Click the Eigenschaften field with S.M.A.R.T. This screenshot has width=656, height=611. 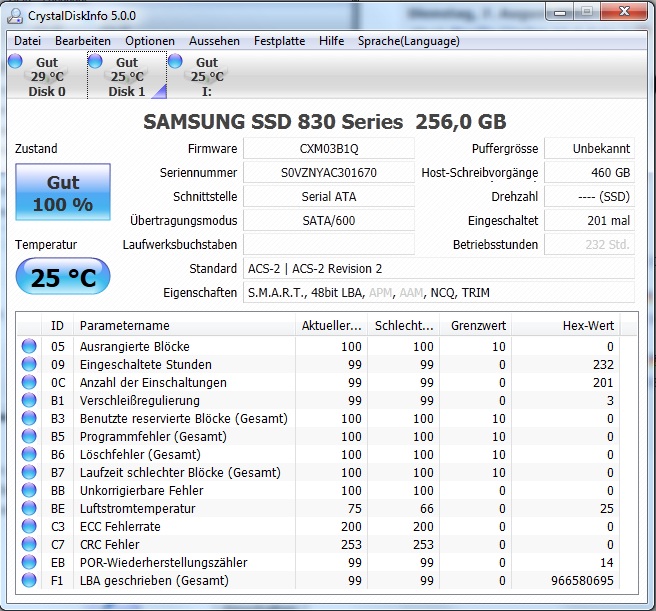pyautogui.click(x=439, y=293)
